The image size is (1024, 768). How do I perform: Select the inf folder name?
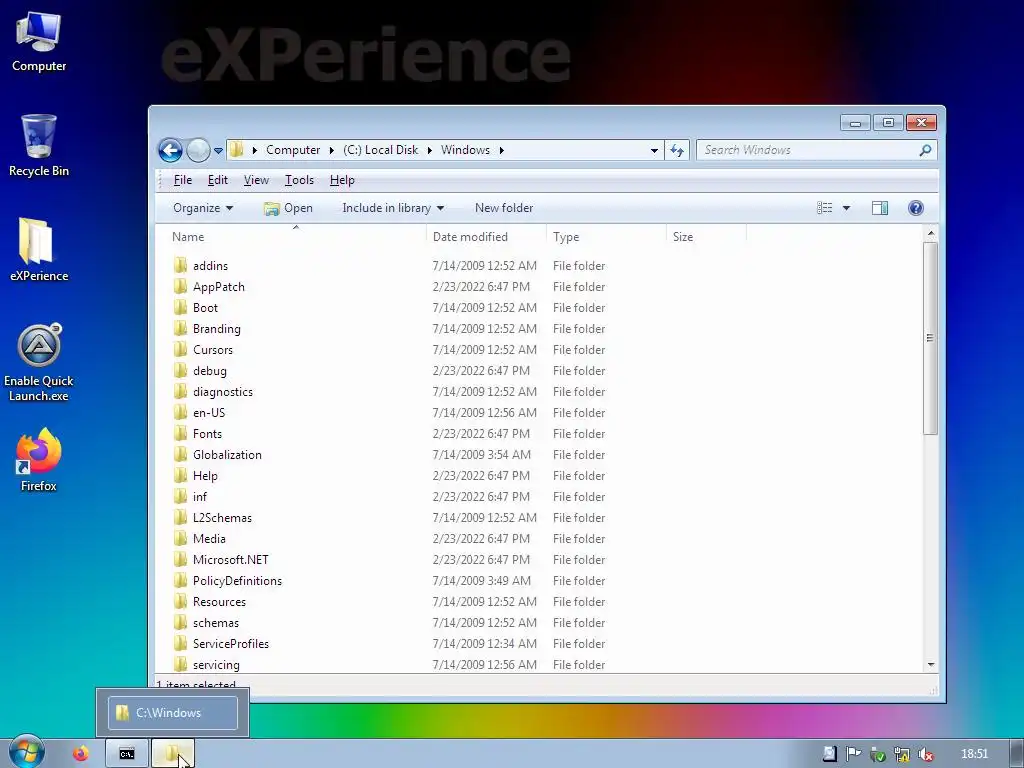200,497
